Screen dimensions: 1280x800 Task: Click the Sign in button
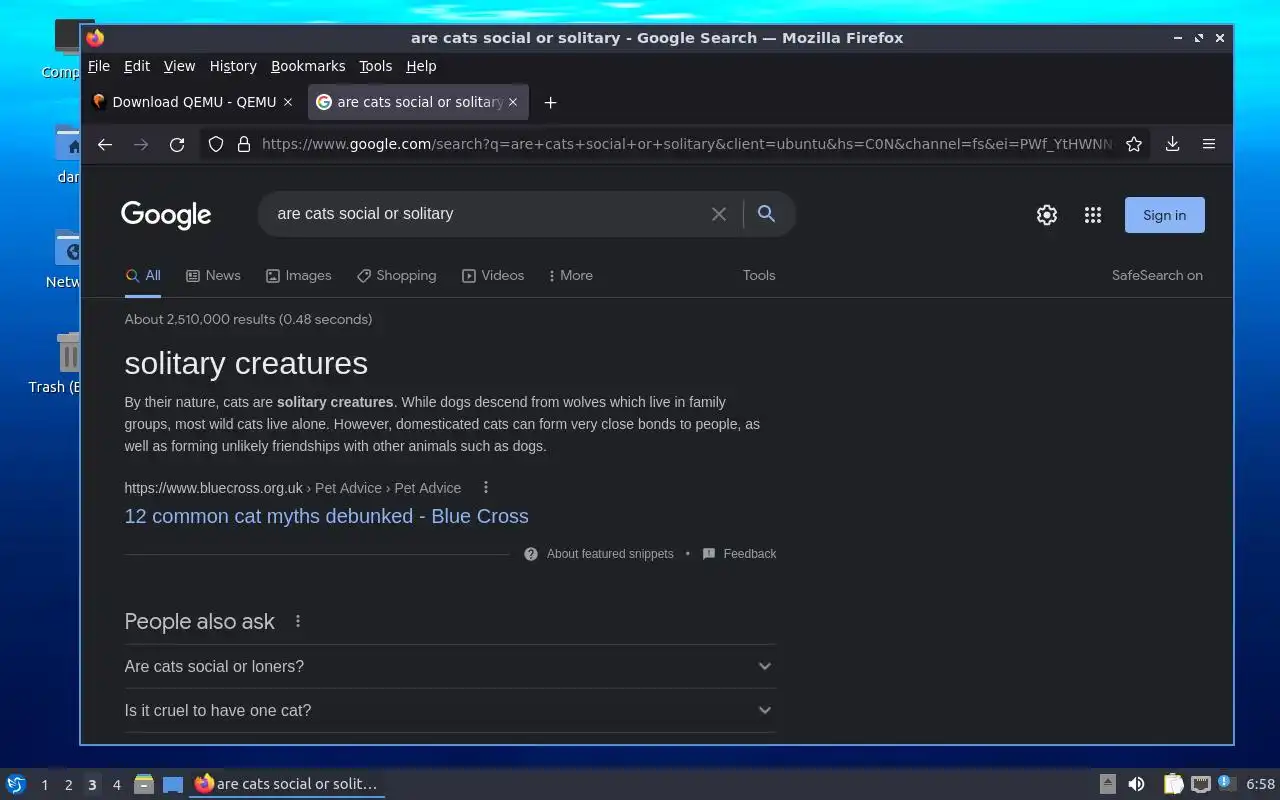coord(1164,215)
